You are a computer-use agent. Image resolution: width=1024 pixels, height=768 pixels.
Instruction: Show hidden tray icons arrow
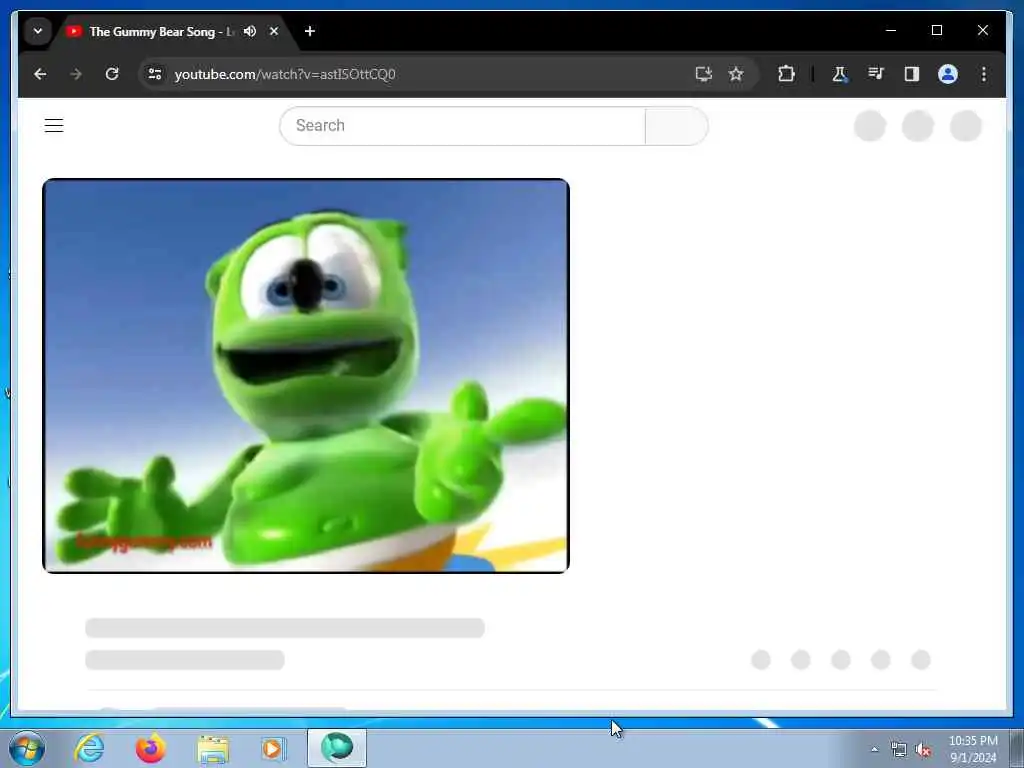point(874,749)
